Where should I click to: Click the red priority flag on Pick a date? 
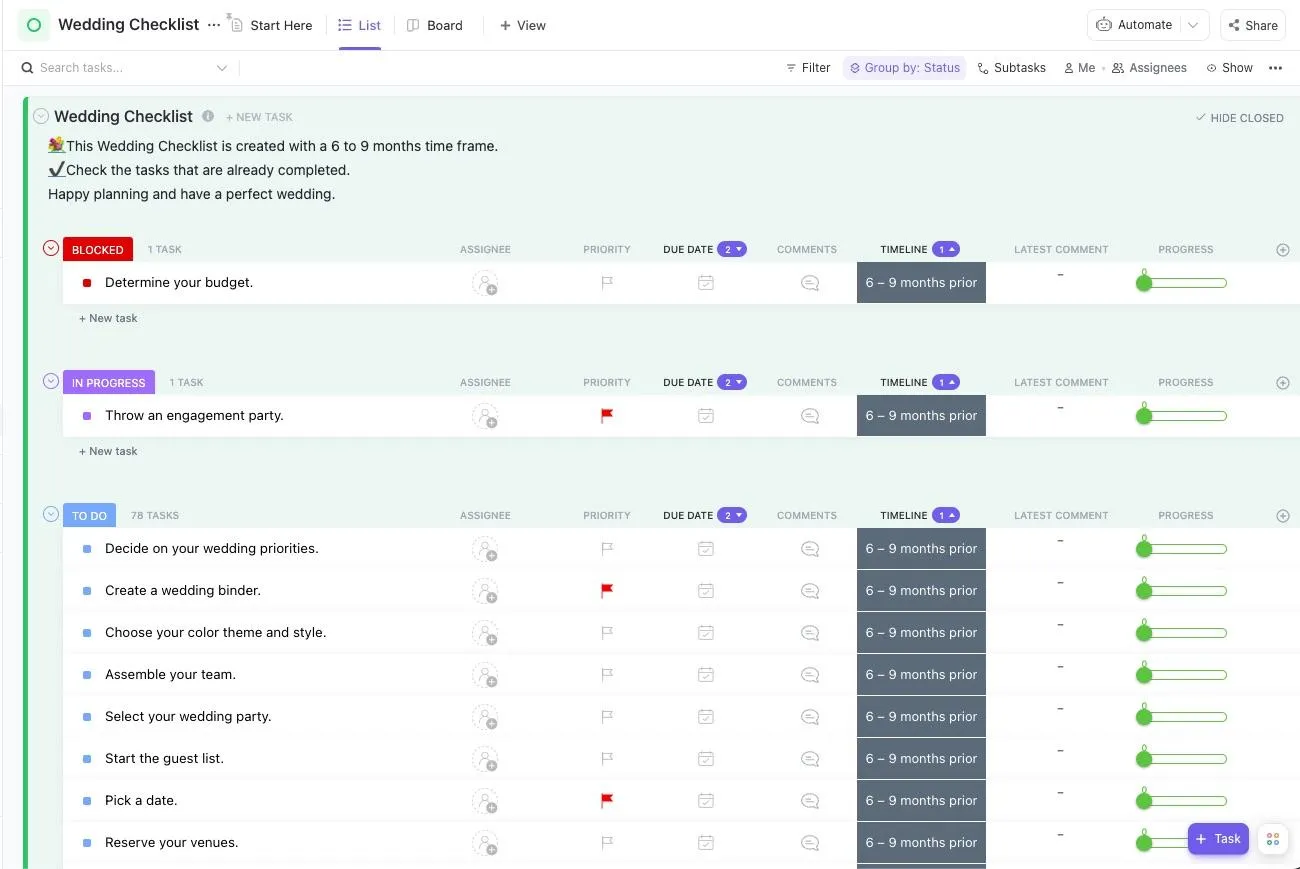tap(607, 801)
